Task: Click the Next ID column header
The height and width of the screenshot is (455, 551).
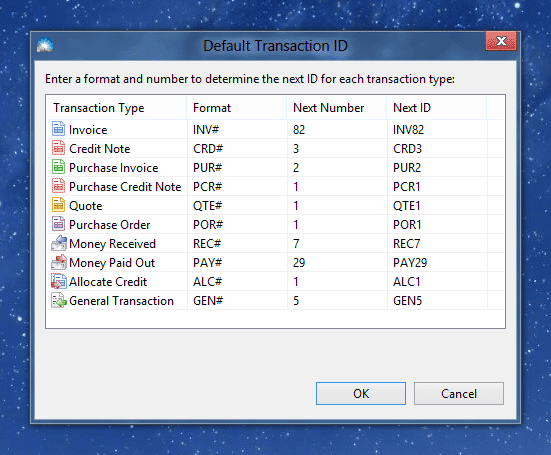Action: pyautogui.click(x=436, y=108)
